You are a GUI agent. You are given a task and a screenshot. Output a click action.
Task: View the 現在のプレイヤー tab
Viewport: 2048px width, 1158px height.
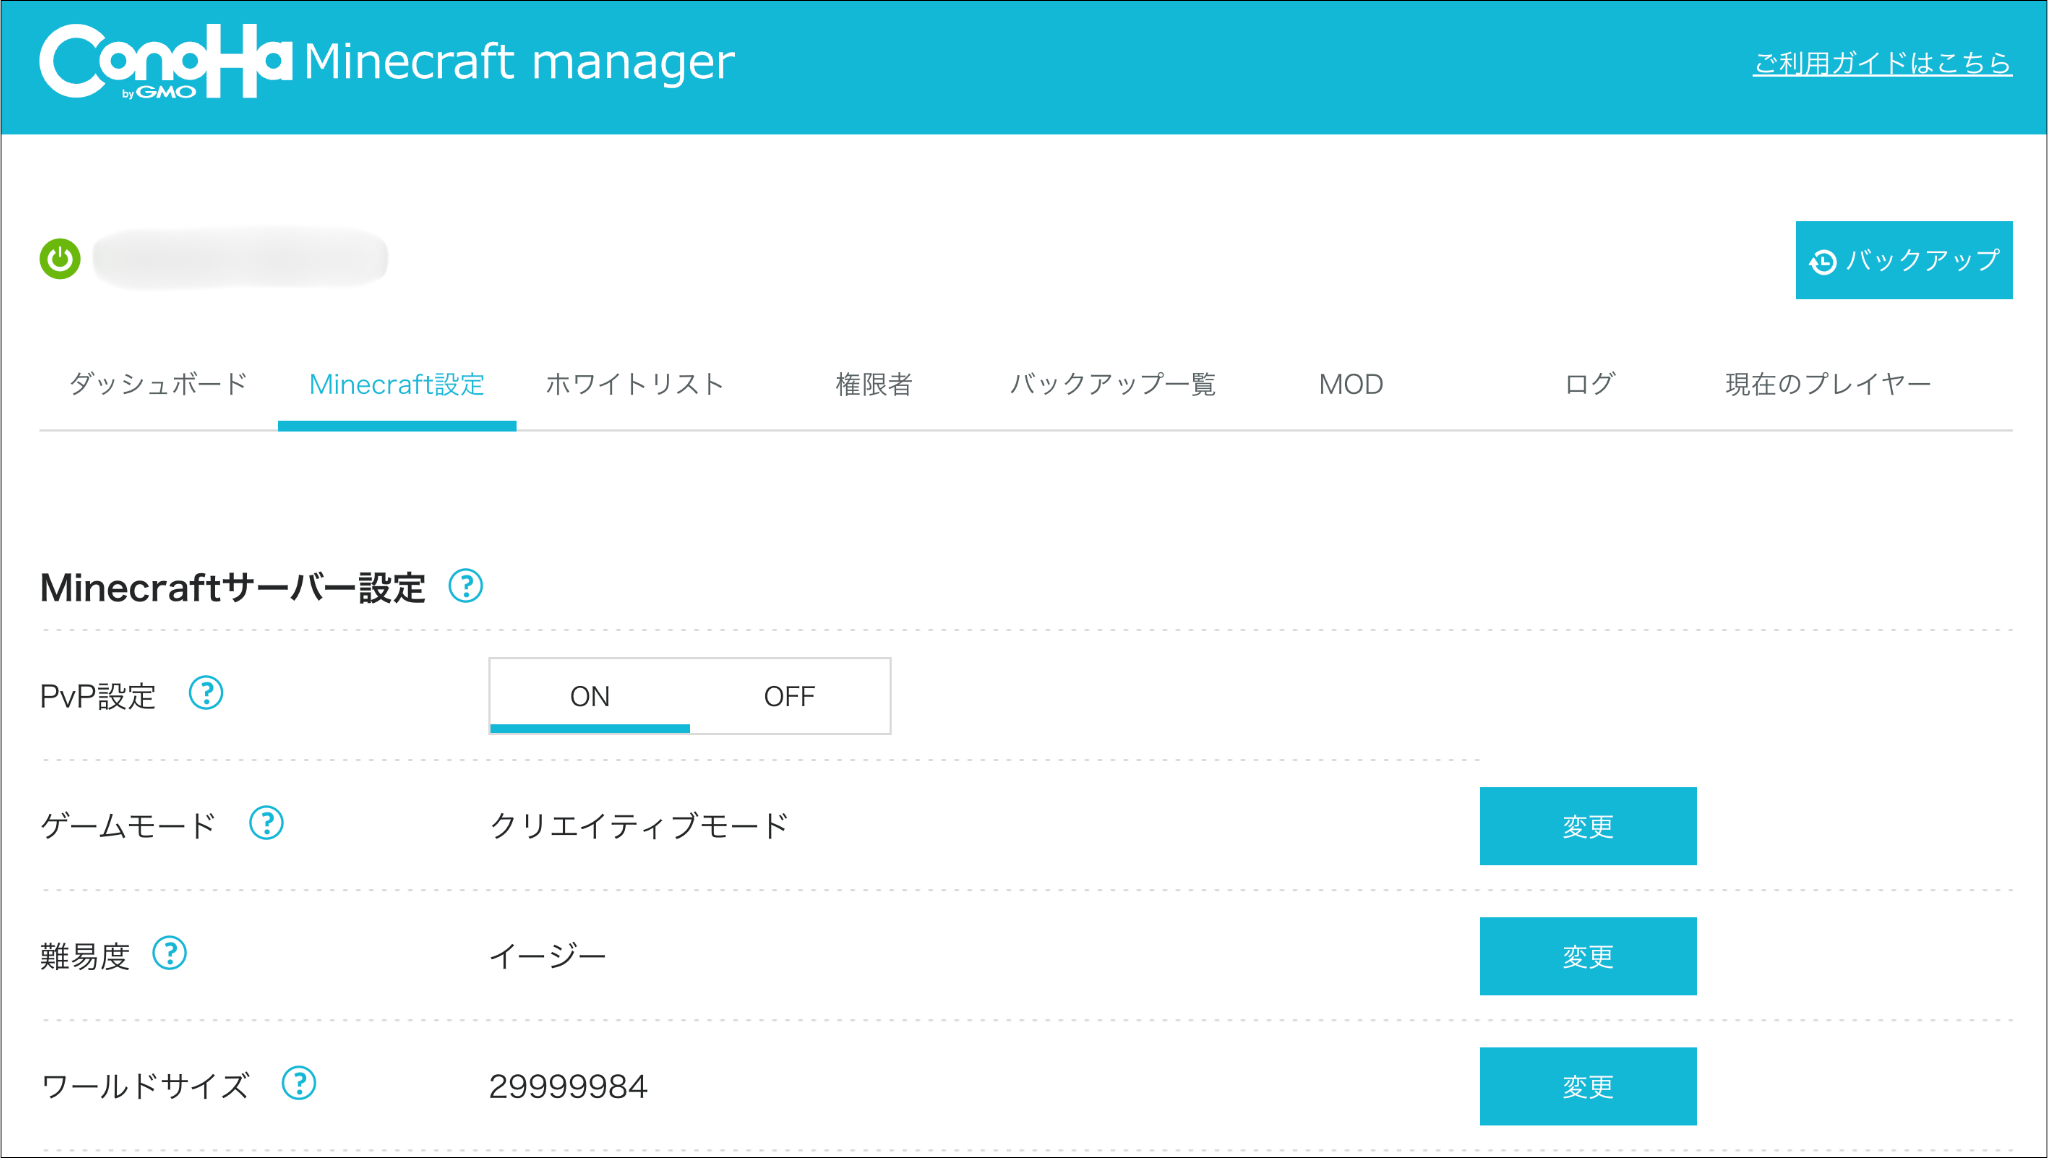tap(1828, 384)
